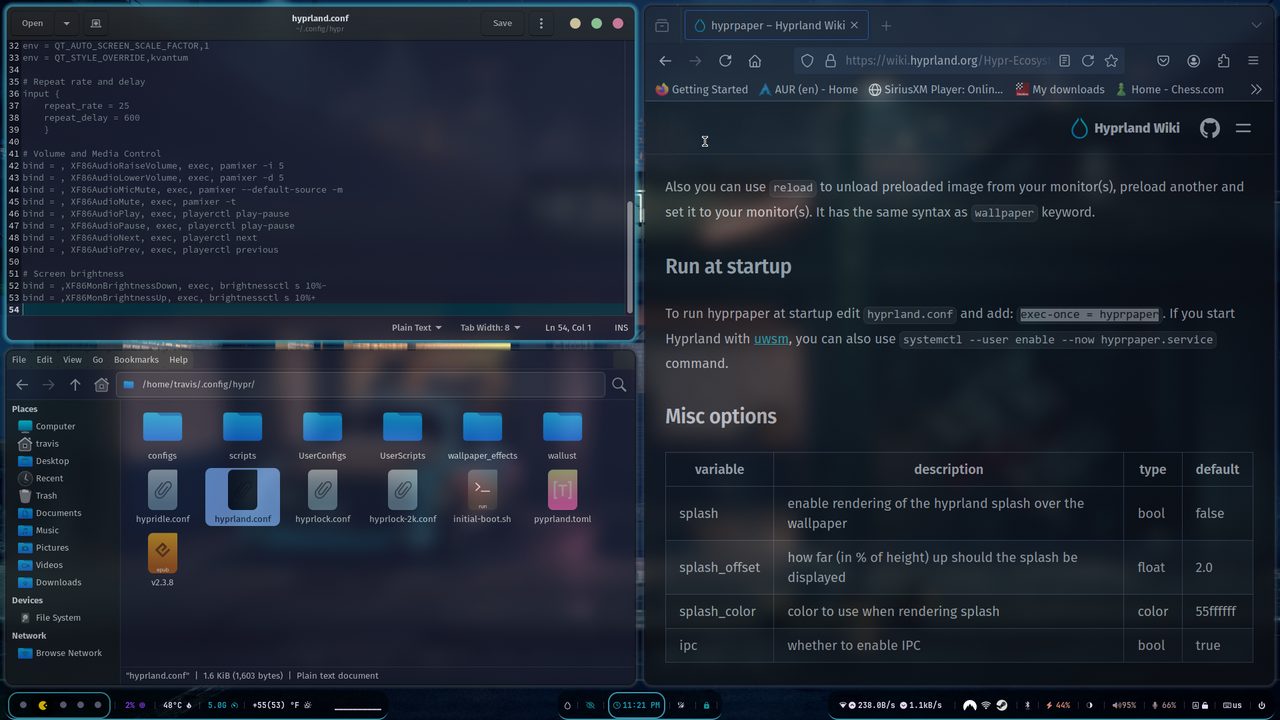The width and height of the screenshot is (1280, 720).
Task: Open tracking protection shield in URL bar
Action: (807, 61)
